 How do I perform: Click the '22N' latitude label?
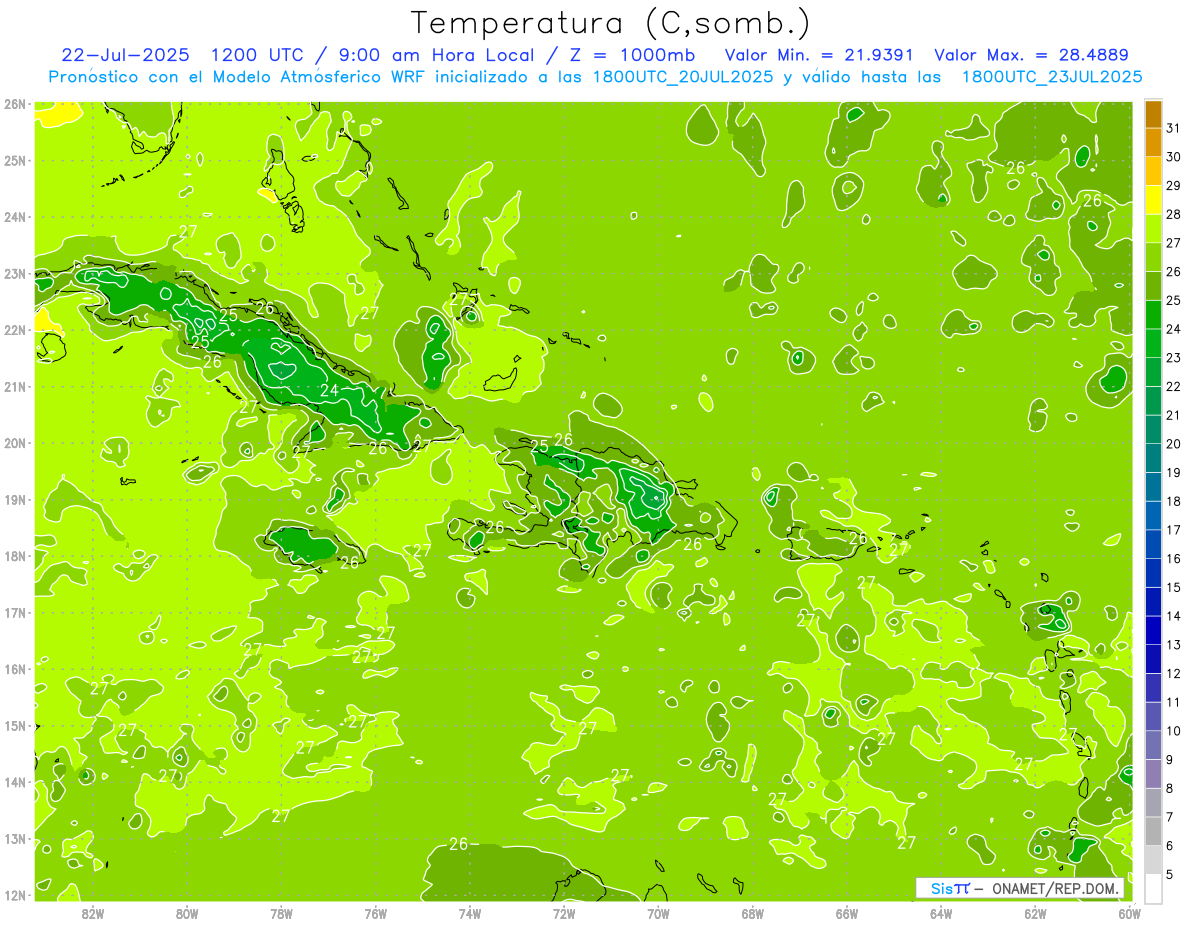[14, 330]
